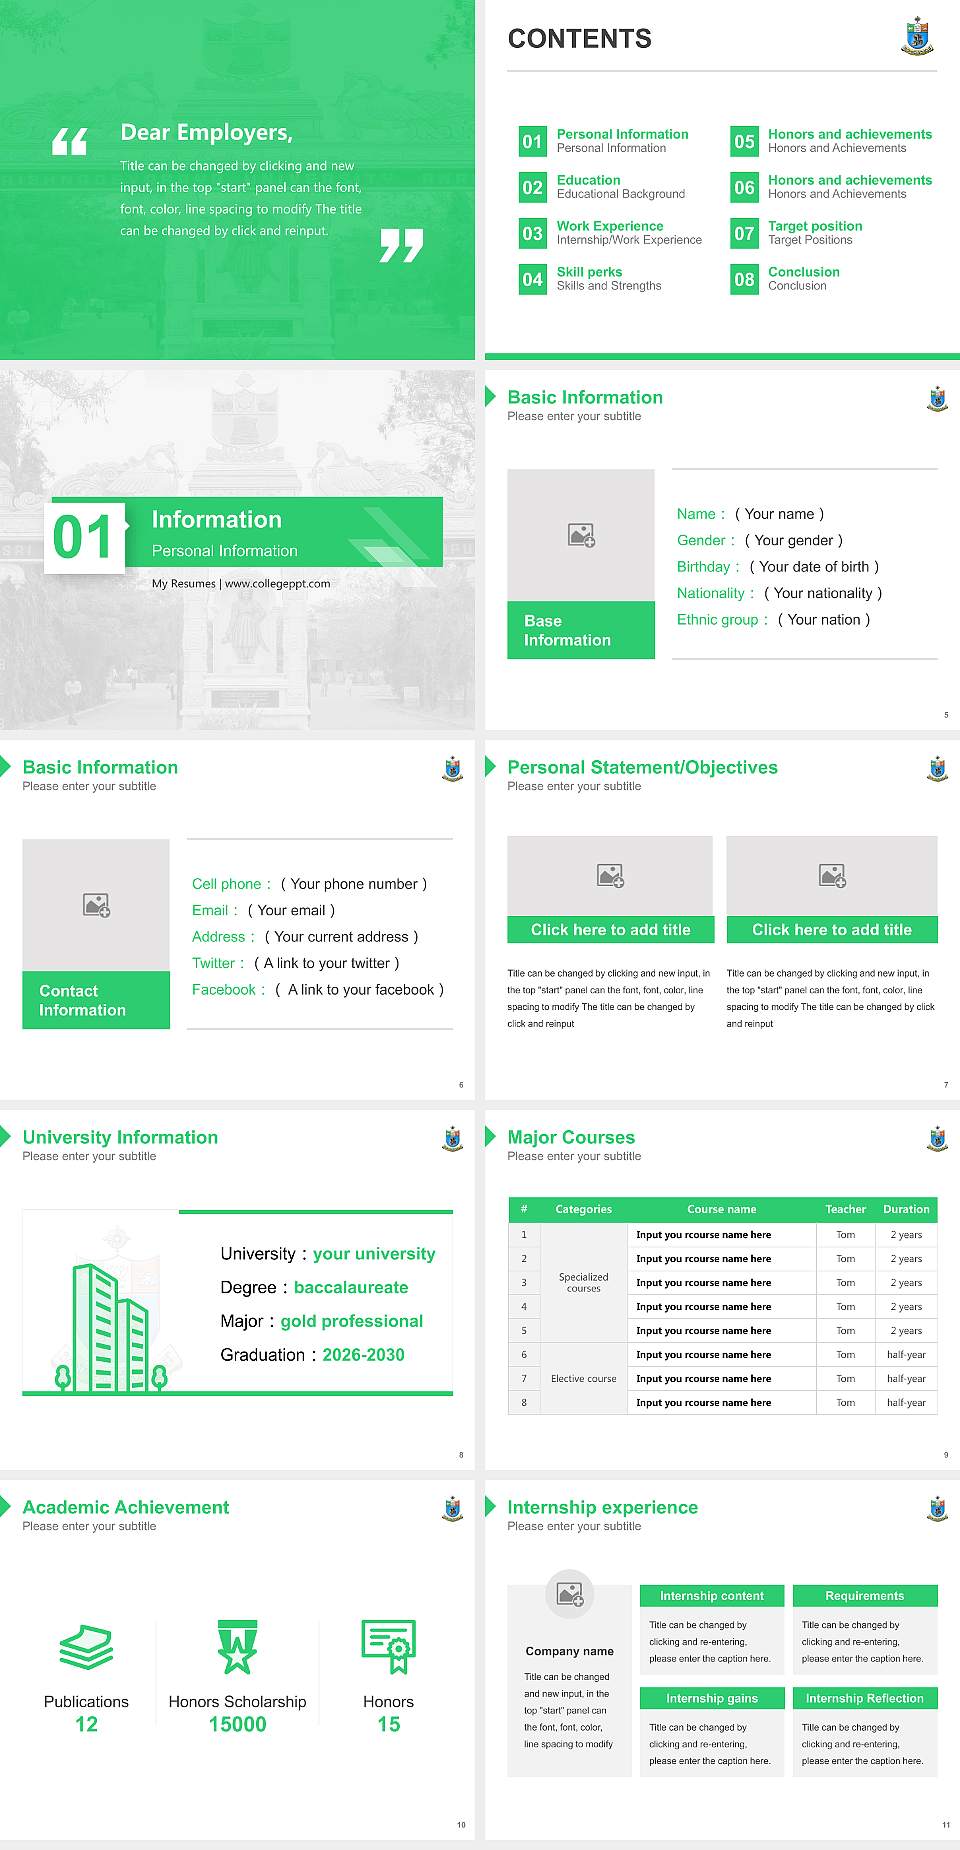The image size is (960, 1850).
Task: Click the crest on the Personal Statement slide
Action: pyautogui.click(x=938, y=768)
